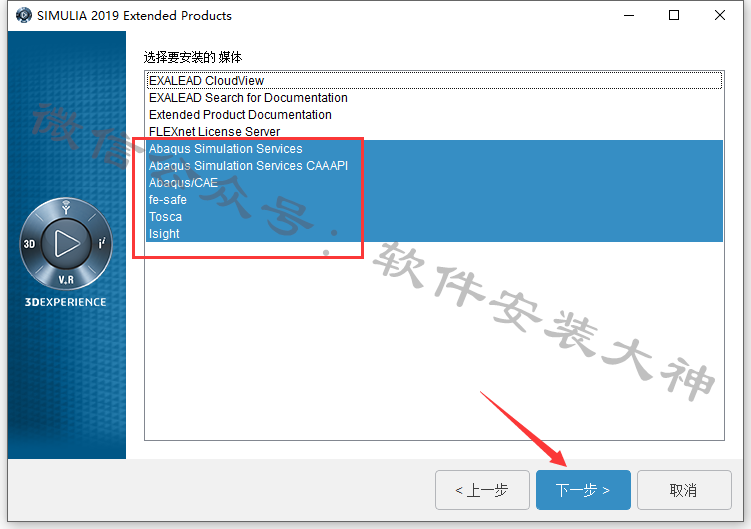
Task: Click the 3DEXPERIENCE compass play icon
Action: coord(66,243)
